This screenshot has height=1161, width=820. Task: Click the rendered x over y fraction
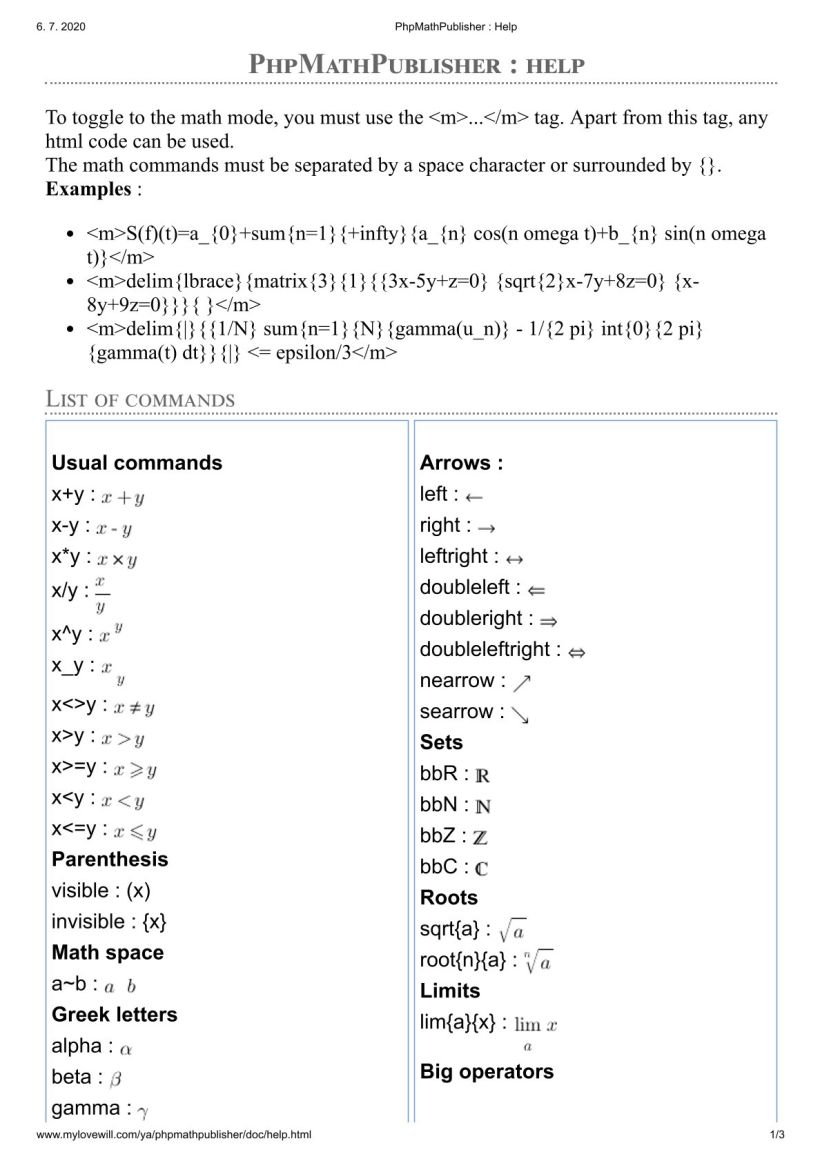coord(100,594)
